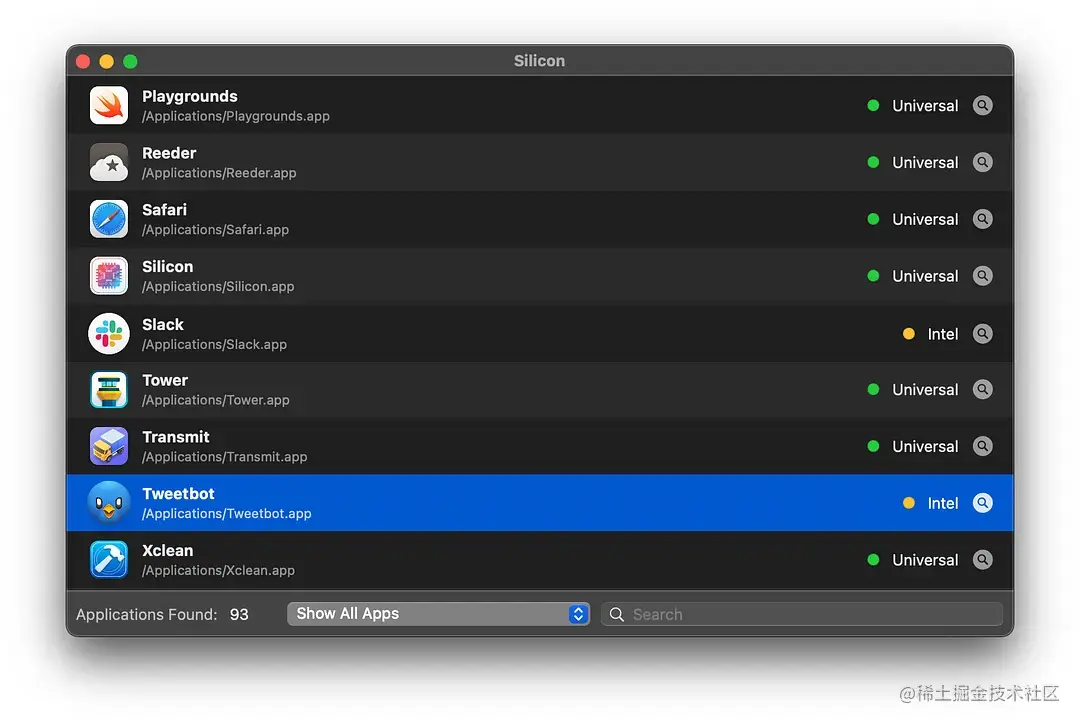Click the /Applications/Reeder.app path
The image size is (1080, 724).
pyautogui.click(x=219, y=172)
